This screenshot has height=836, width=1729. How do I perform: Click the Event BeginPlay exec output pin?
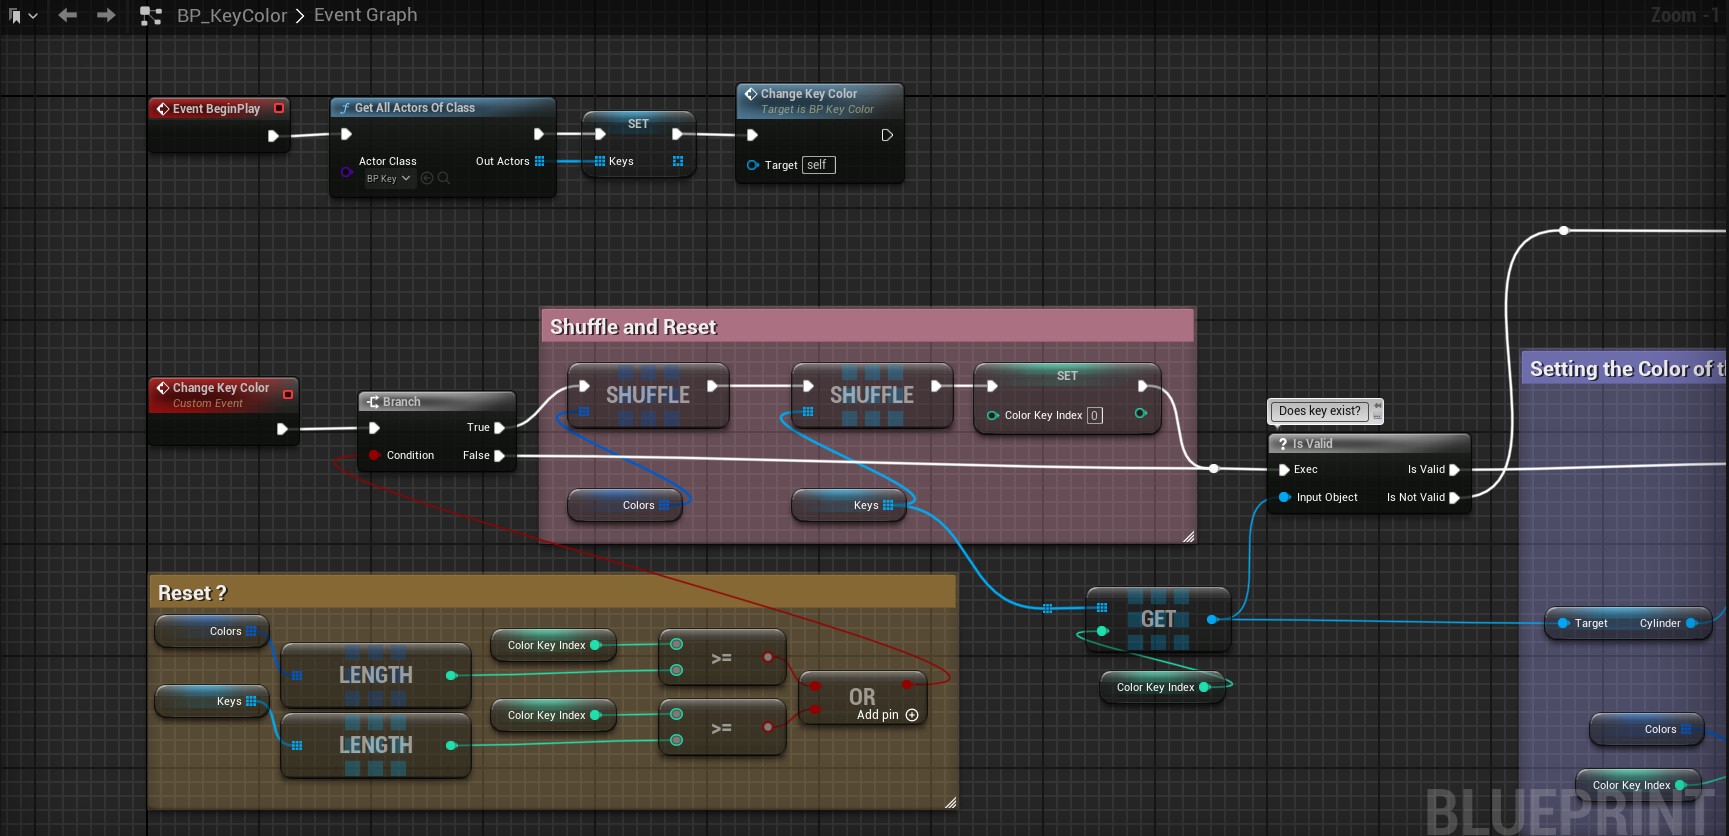point(273,136)
